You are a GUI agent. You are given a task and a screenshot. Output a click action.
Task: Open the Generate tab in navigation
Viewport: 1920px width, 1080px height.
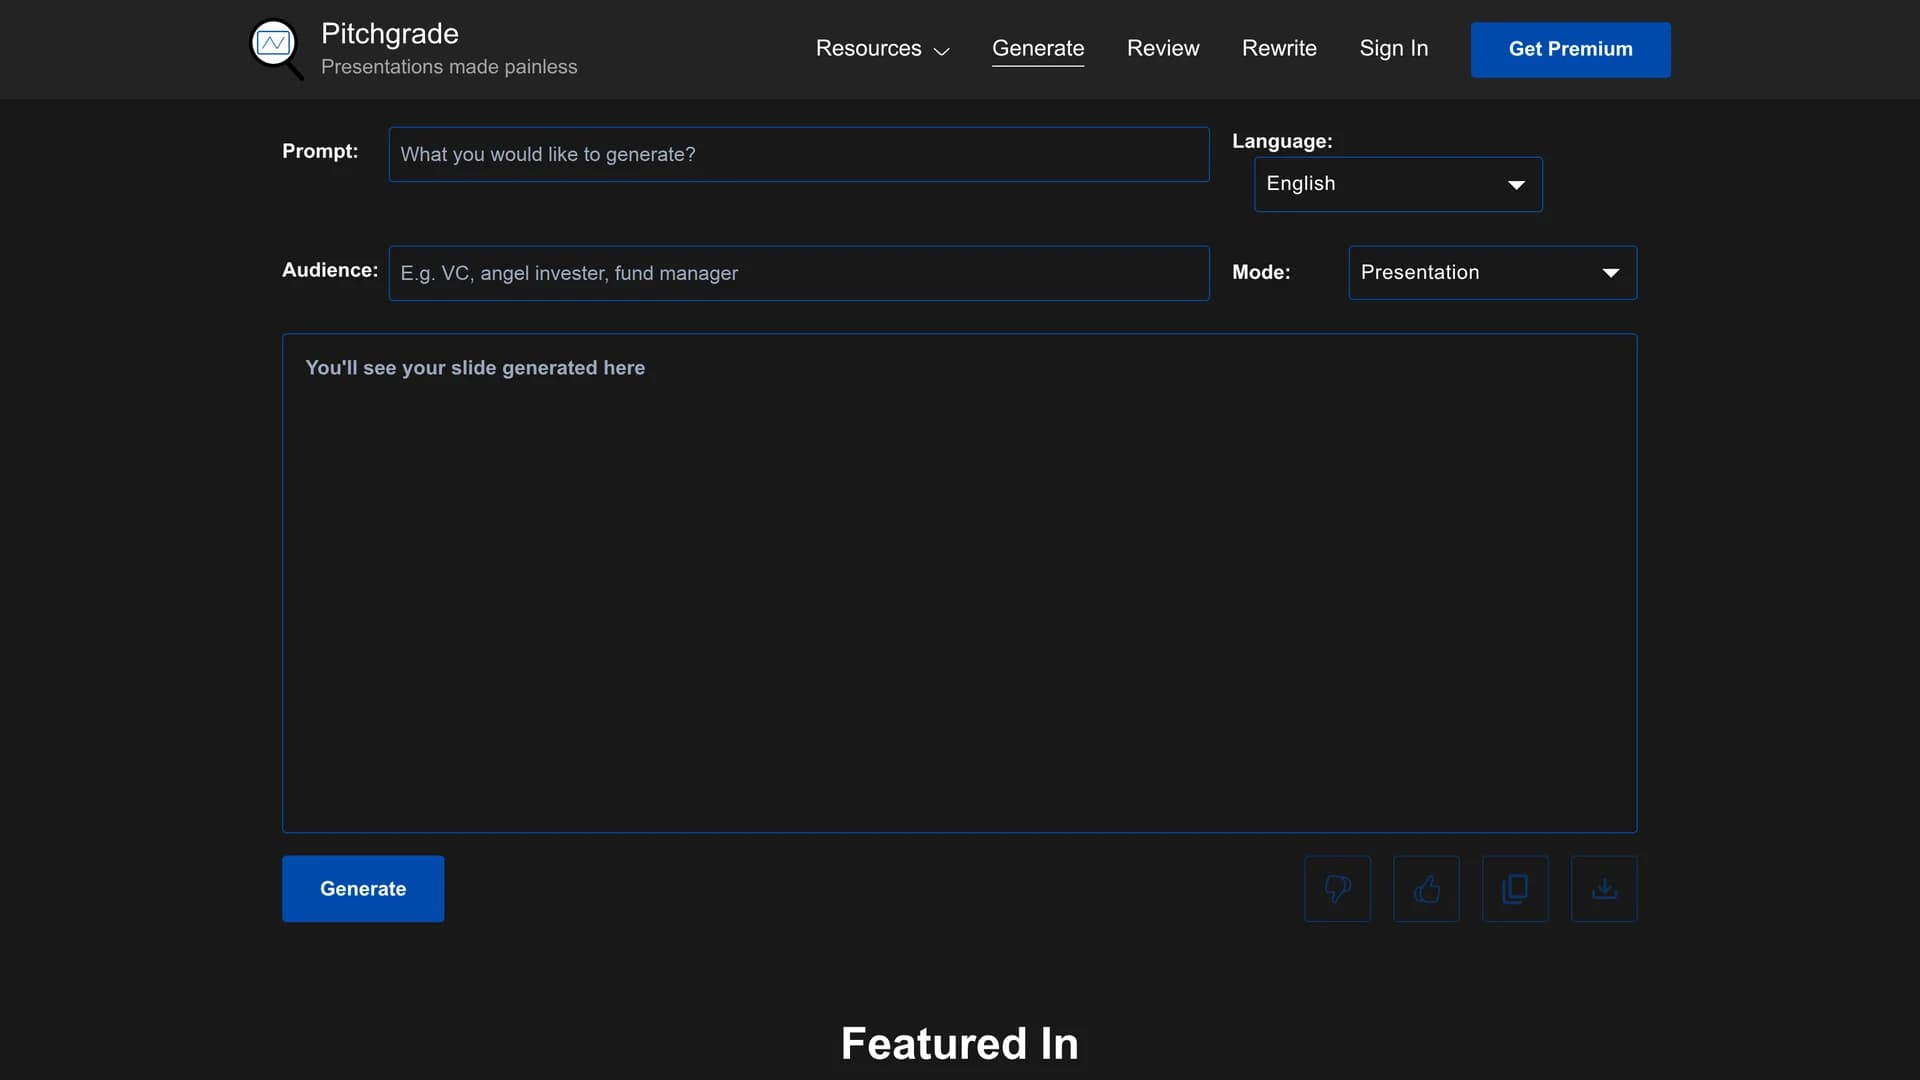click(1038, 48)
